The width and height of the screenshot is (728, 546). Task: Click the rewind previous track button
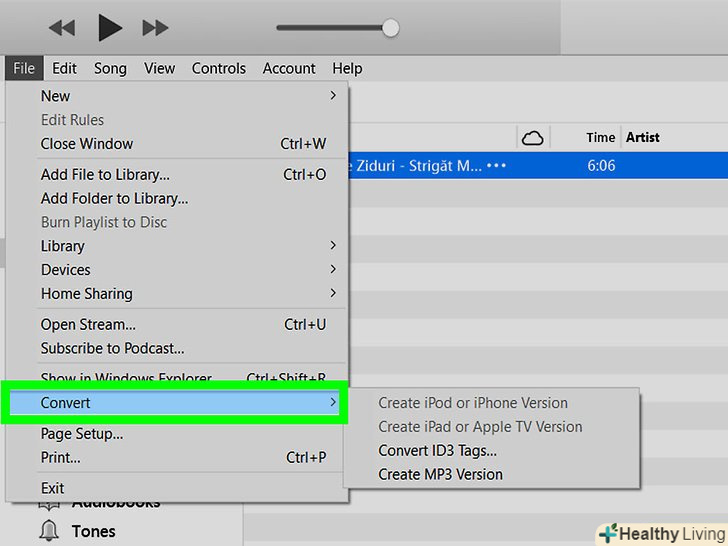[62, 28]
